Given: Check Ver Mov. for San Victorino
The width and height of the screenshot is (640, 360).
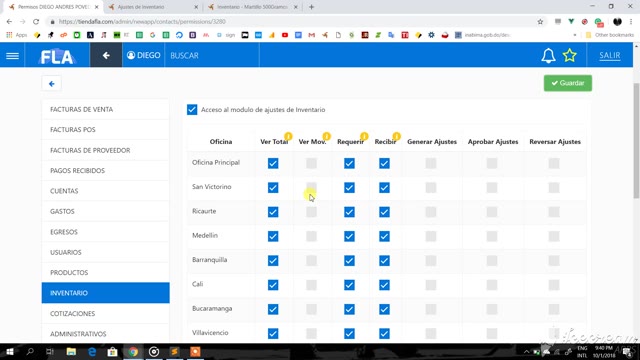Looking at the screenshot, I should (x=311, y=188).
